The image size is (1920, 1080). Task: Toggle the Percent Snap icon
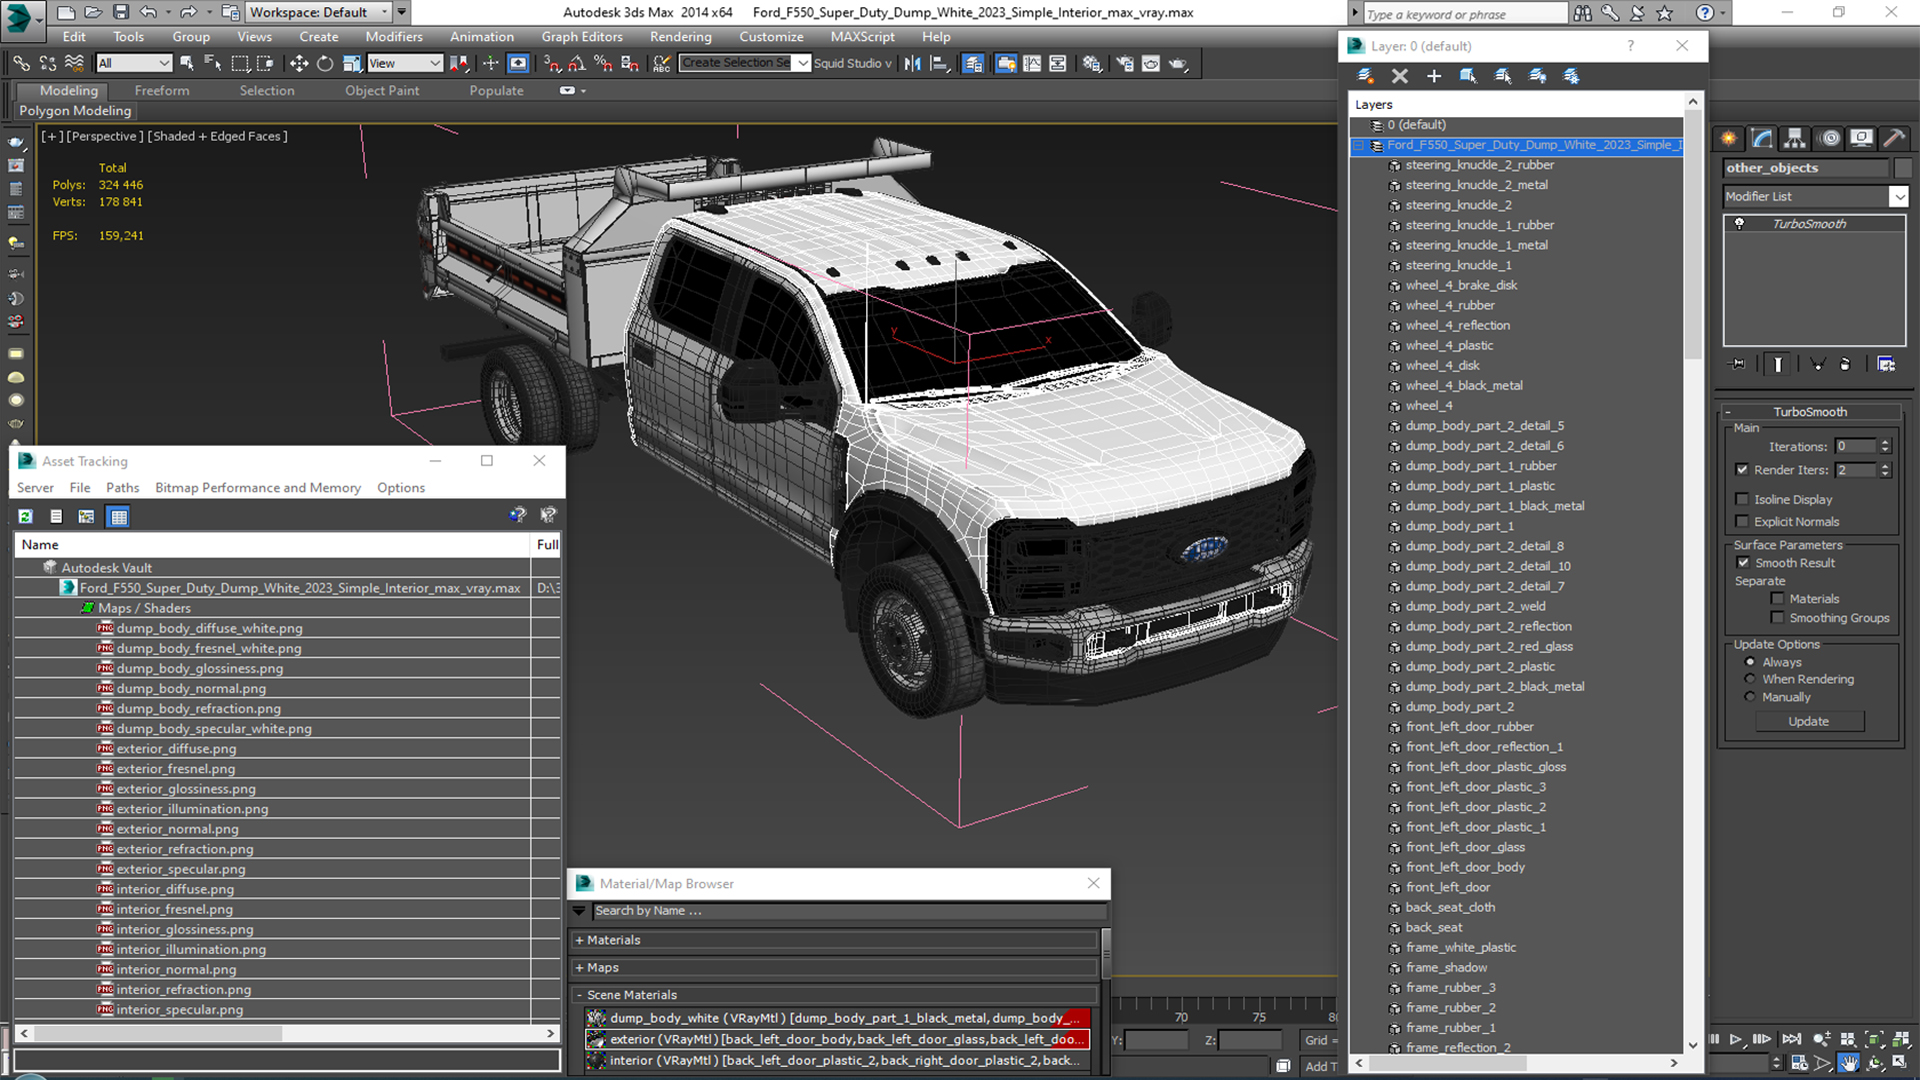pyautogui.click(x=603, y=63)
